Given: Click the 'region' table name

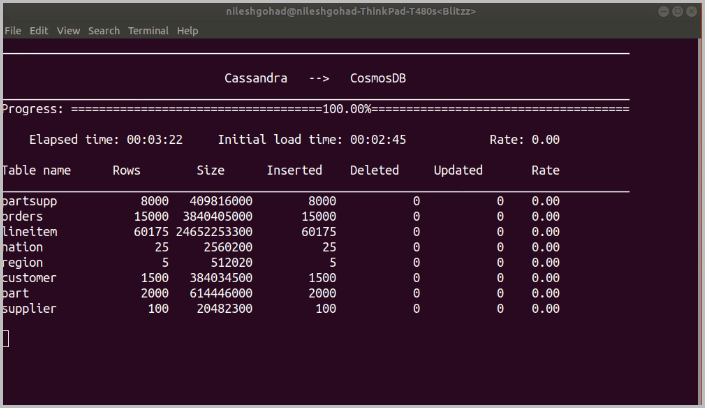Looking at the screenshot, I should click(x=22, y=263).
